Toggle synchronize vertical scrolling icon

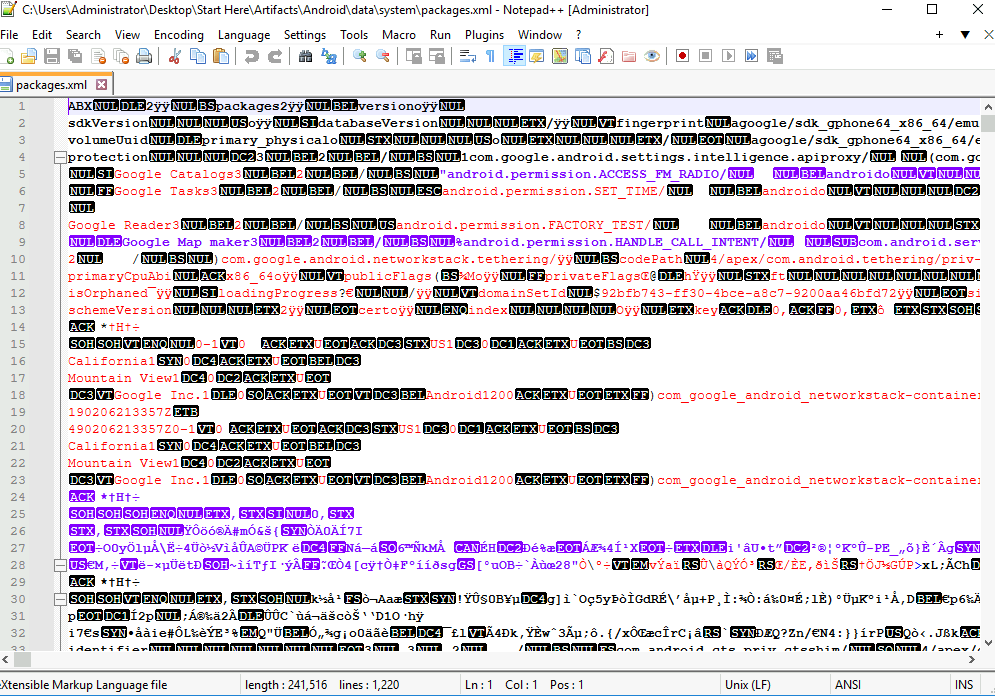click(x=414, y=56)
